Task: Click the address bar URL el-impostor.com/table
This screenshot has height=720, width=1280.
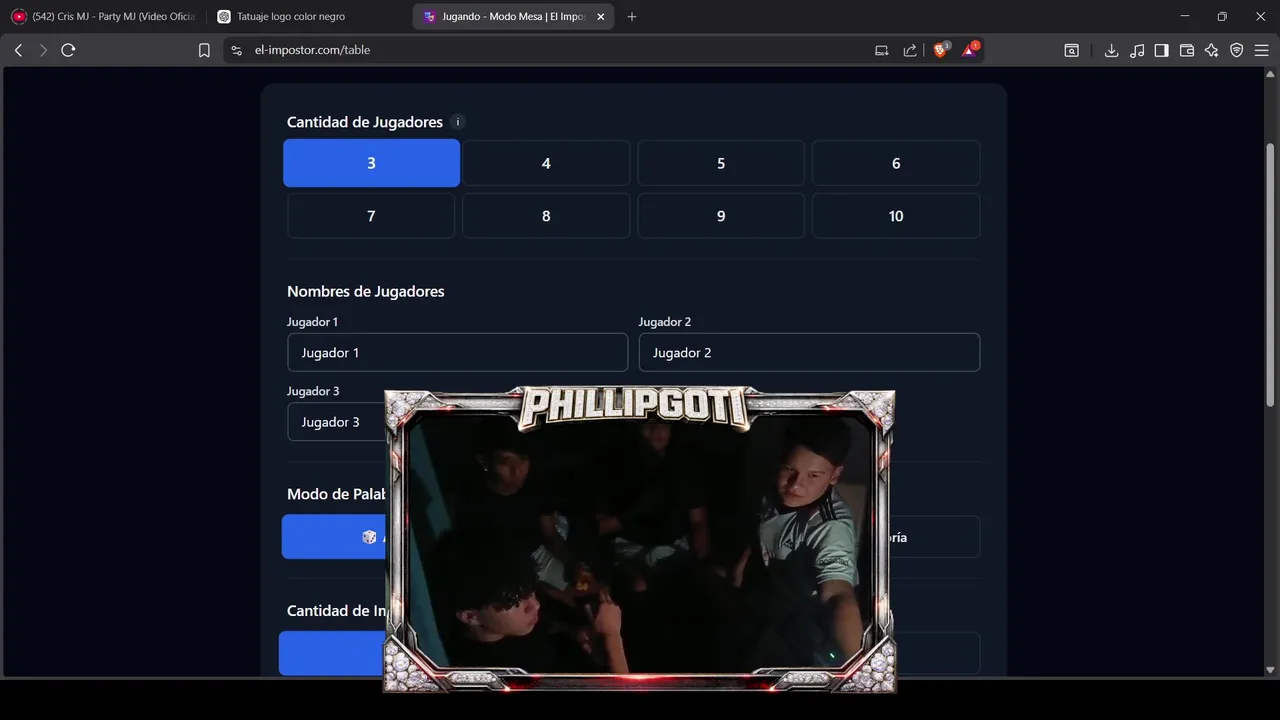Action: pos(312,50)
